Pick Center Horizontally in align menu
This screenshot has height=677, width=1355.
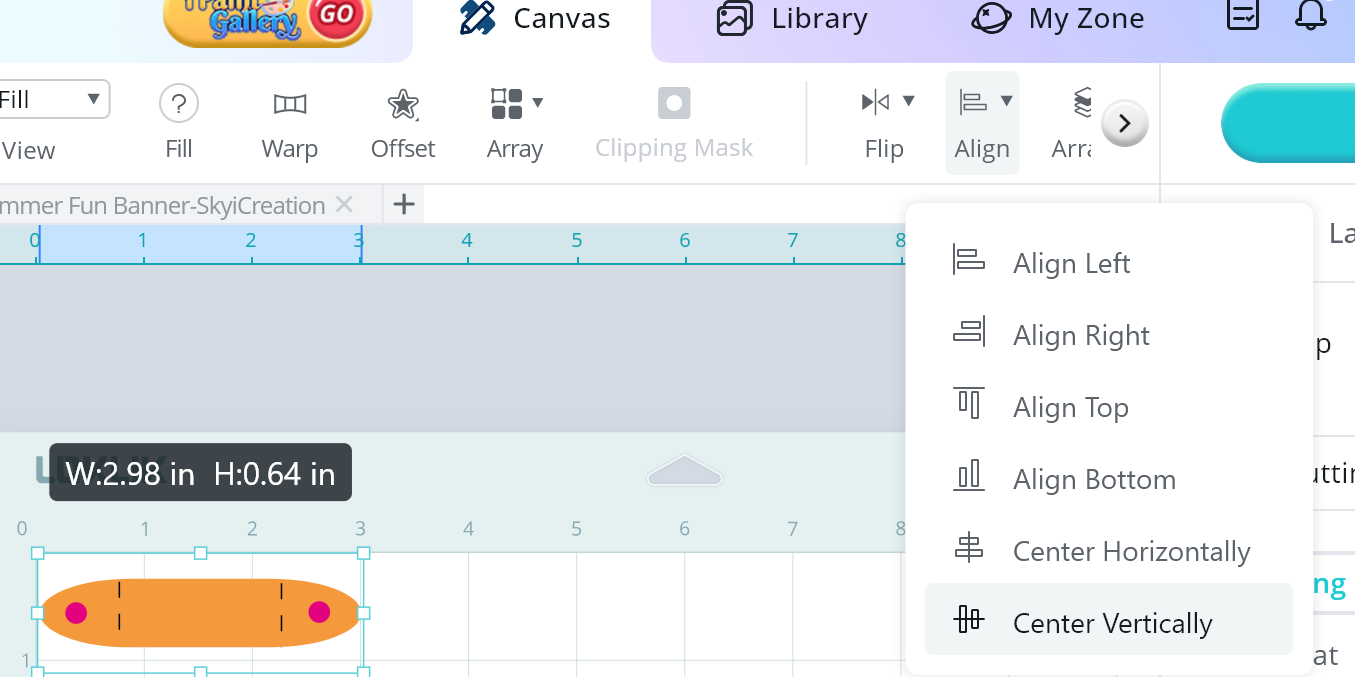pyautogui.click(x=1130, y=551)
